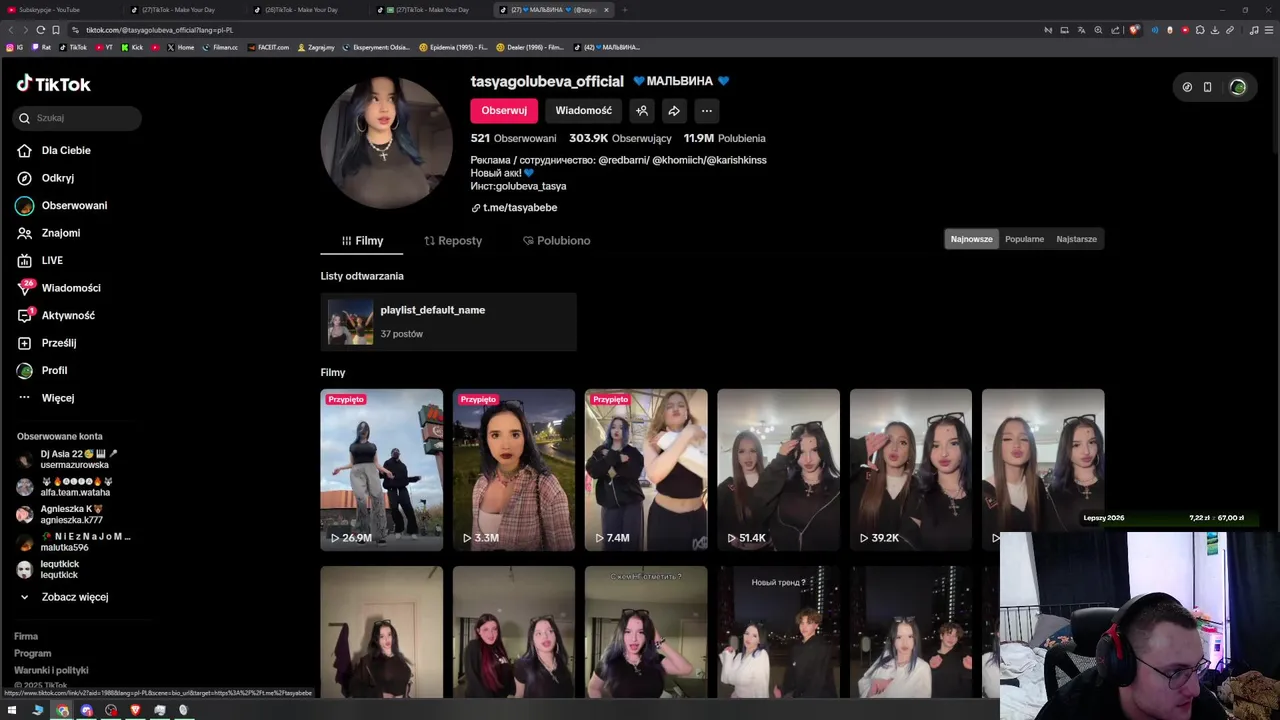The image size is (1280, 720).
Task: Open the LIVE section icon
Action: [24, 260]
